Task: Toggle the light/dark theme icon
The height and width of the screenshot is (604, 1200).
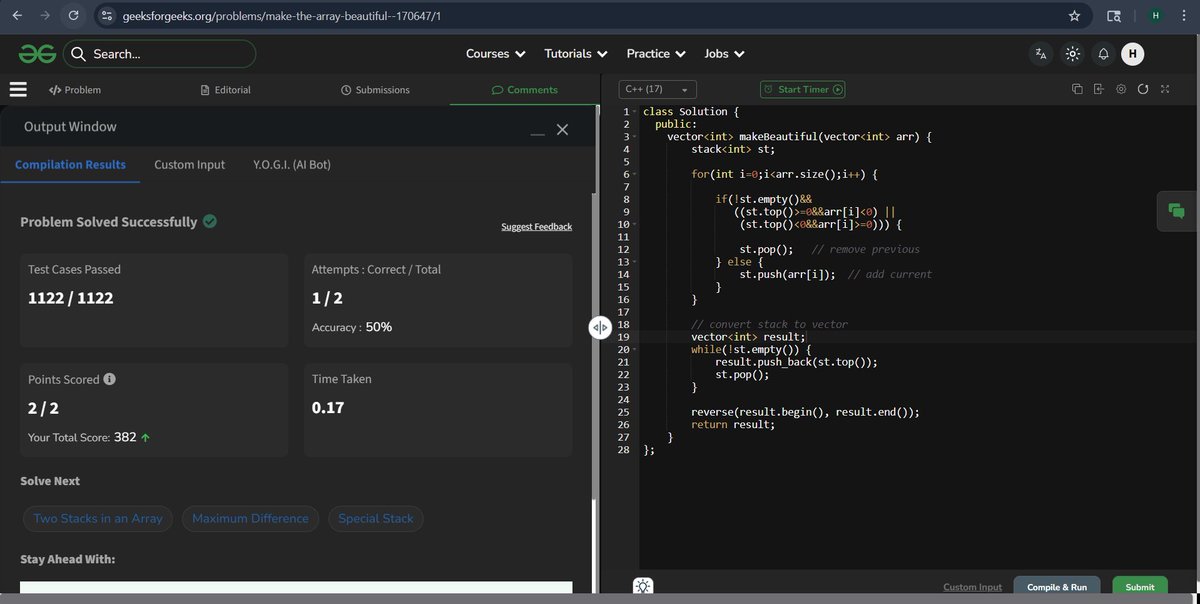Action: [x=1072, y=54]
